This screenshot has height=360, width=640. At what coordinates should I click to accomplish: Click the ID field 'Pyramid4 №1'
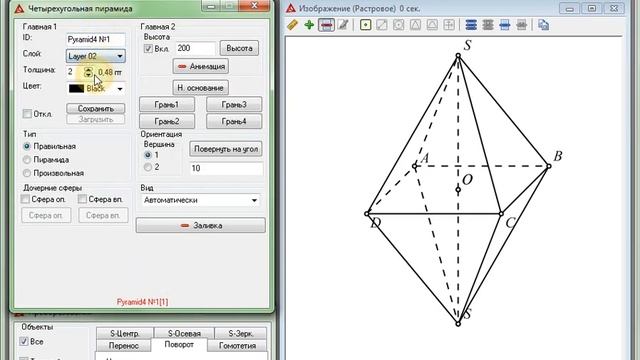click(96, 40)
